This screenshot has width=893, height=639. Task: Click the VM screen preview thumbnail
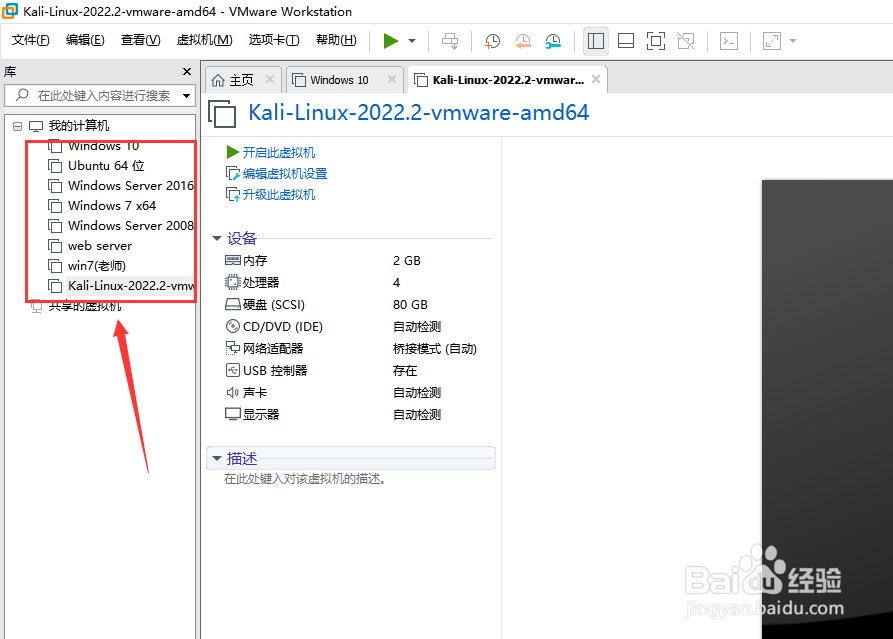pyautogui.click(x=828, y=409)
